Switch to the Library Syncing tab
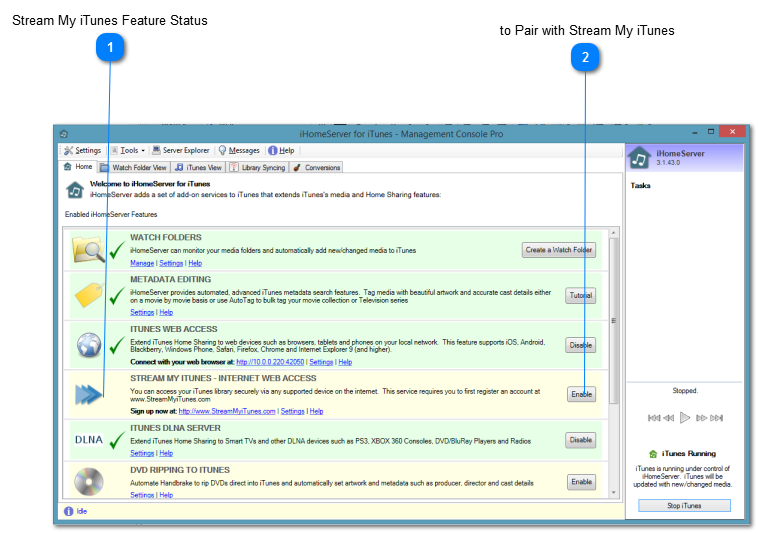758x533 pixels. click(258, 168)
